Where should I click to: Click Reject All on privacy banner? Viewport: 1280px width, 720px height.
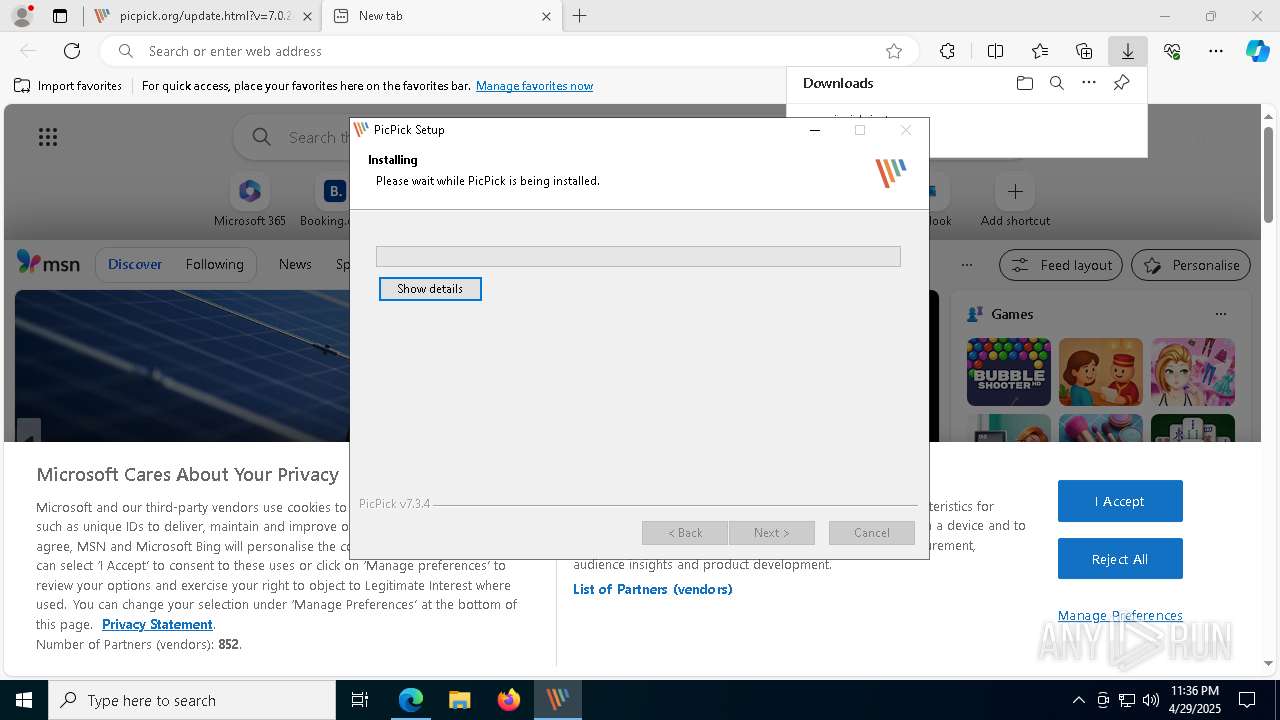tap(1120, 559)
